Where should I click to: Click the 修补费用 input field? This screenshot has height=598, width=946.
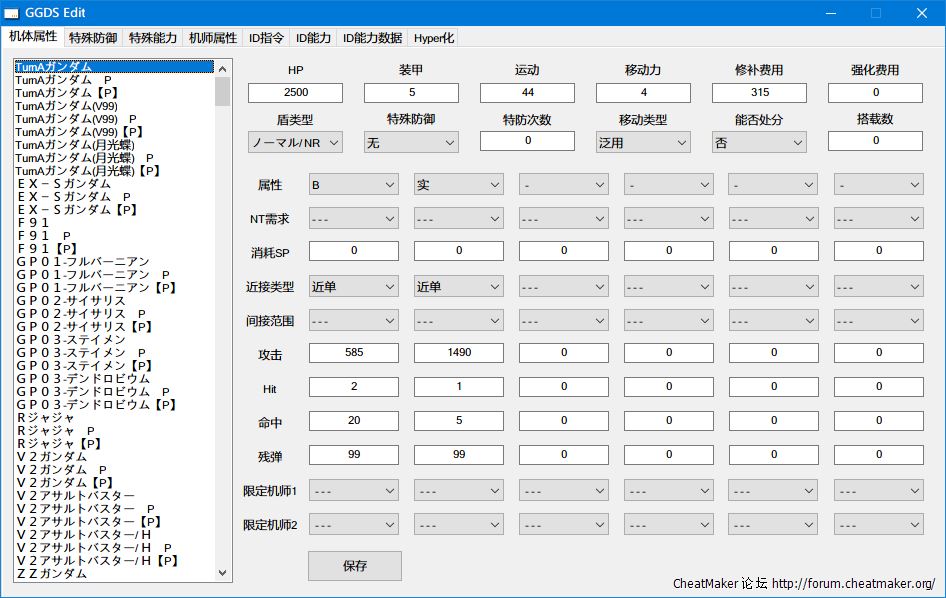759,92
